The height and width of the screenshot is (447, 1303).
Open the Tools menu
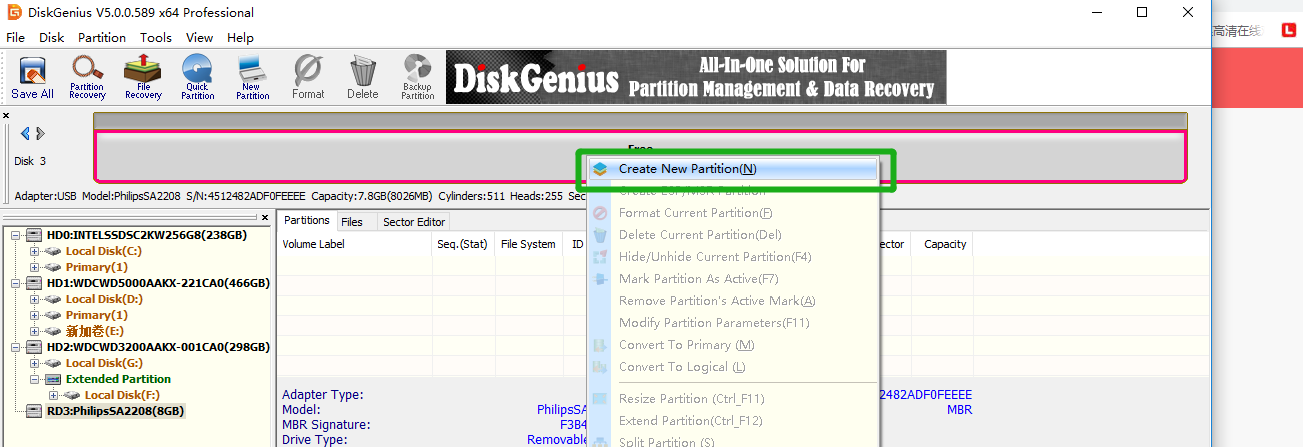tap(156, 37)
